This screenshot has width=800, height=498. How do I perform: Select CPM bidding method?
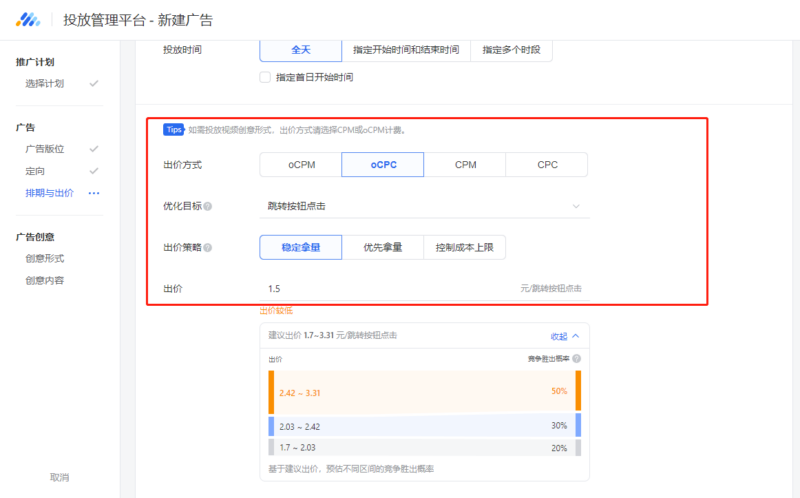(465, 164)
